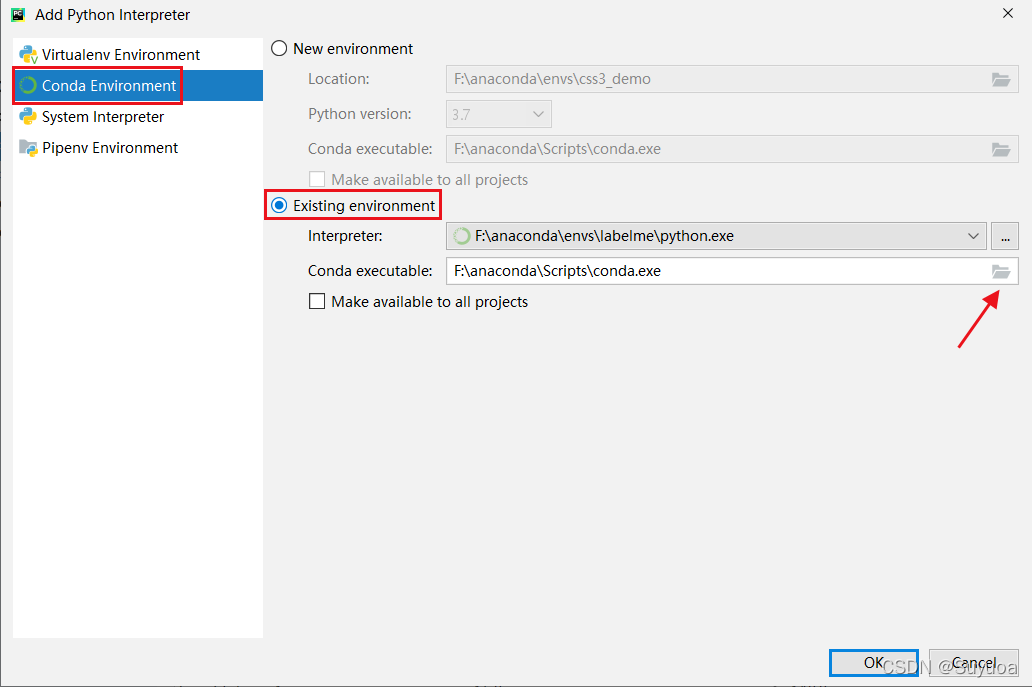Select the Existing environment radio button

[279, 206]
